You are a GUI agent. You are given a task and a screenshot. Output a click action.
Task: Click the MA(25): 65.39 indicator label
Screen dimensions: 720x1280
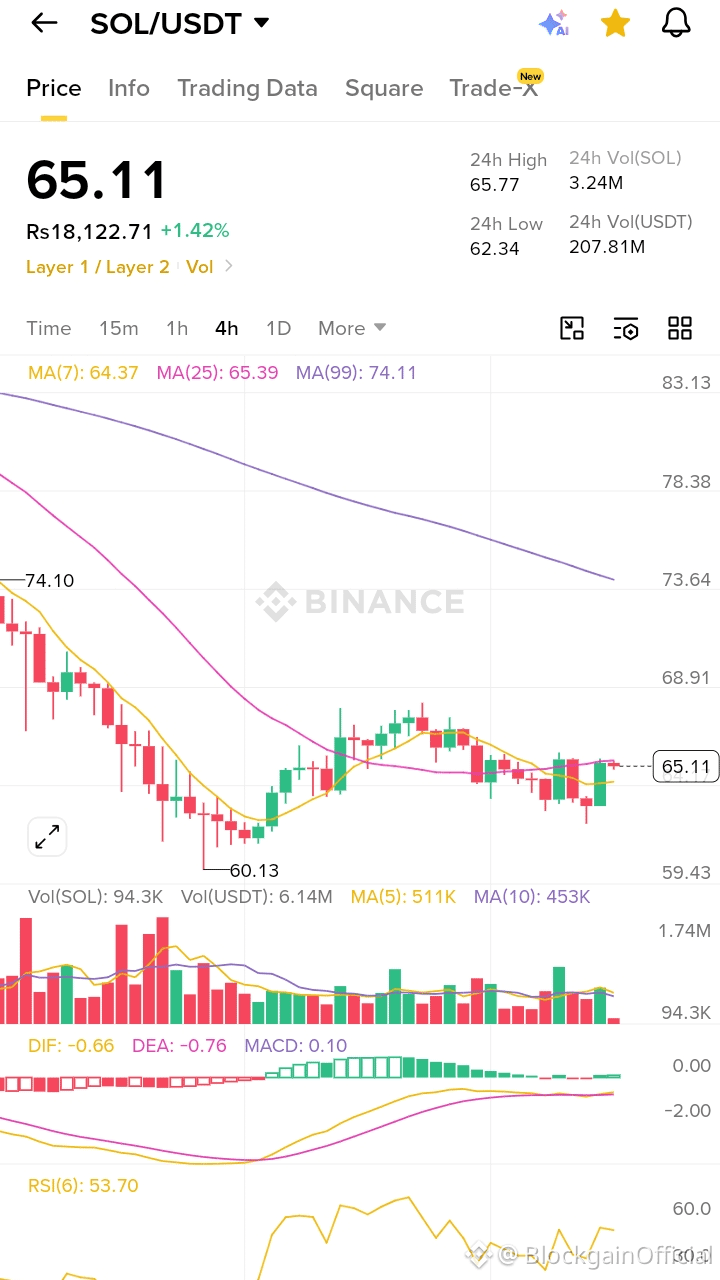(217, 373)
